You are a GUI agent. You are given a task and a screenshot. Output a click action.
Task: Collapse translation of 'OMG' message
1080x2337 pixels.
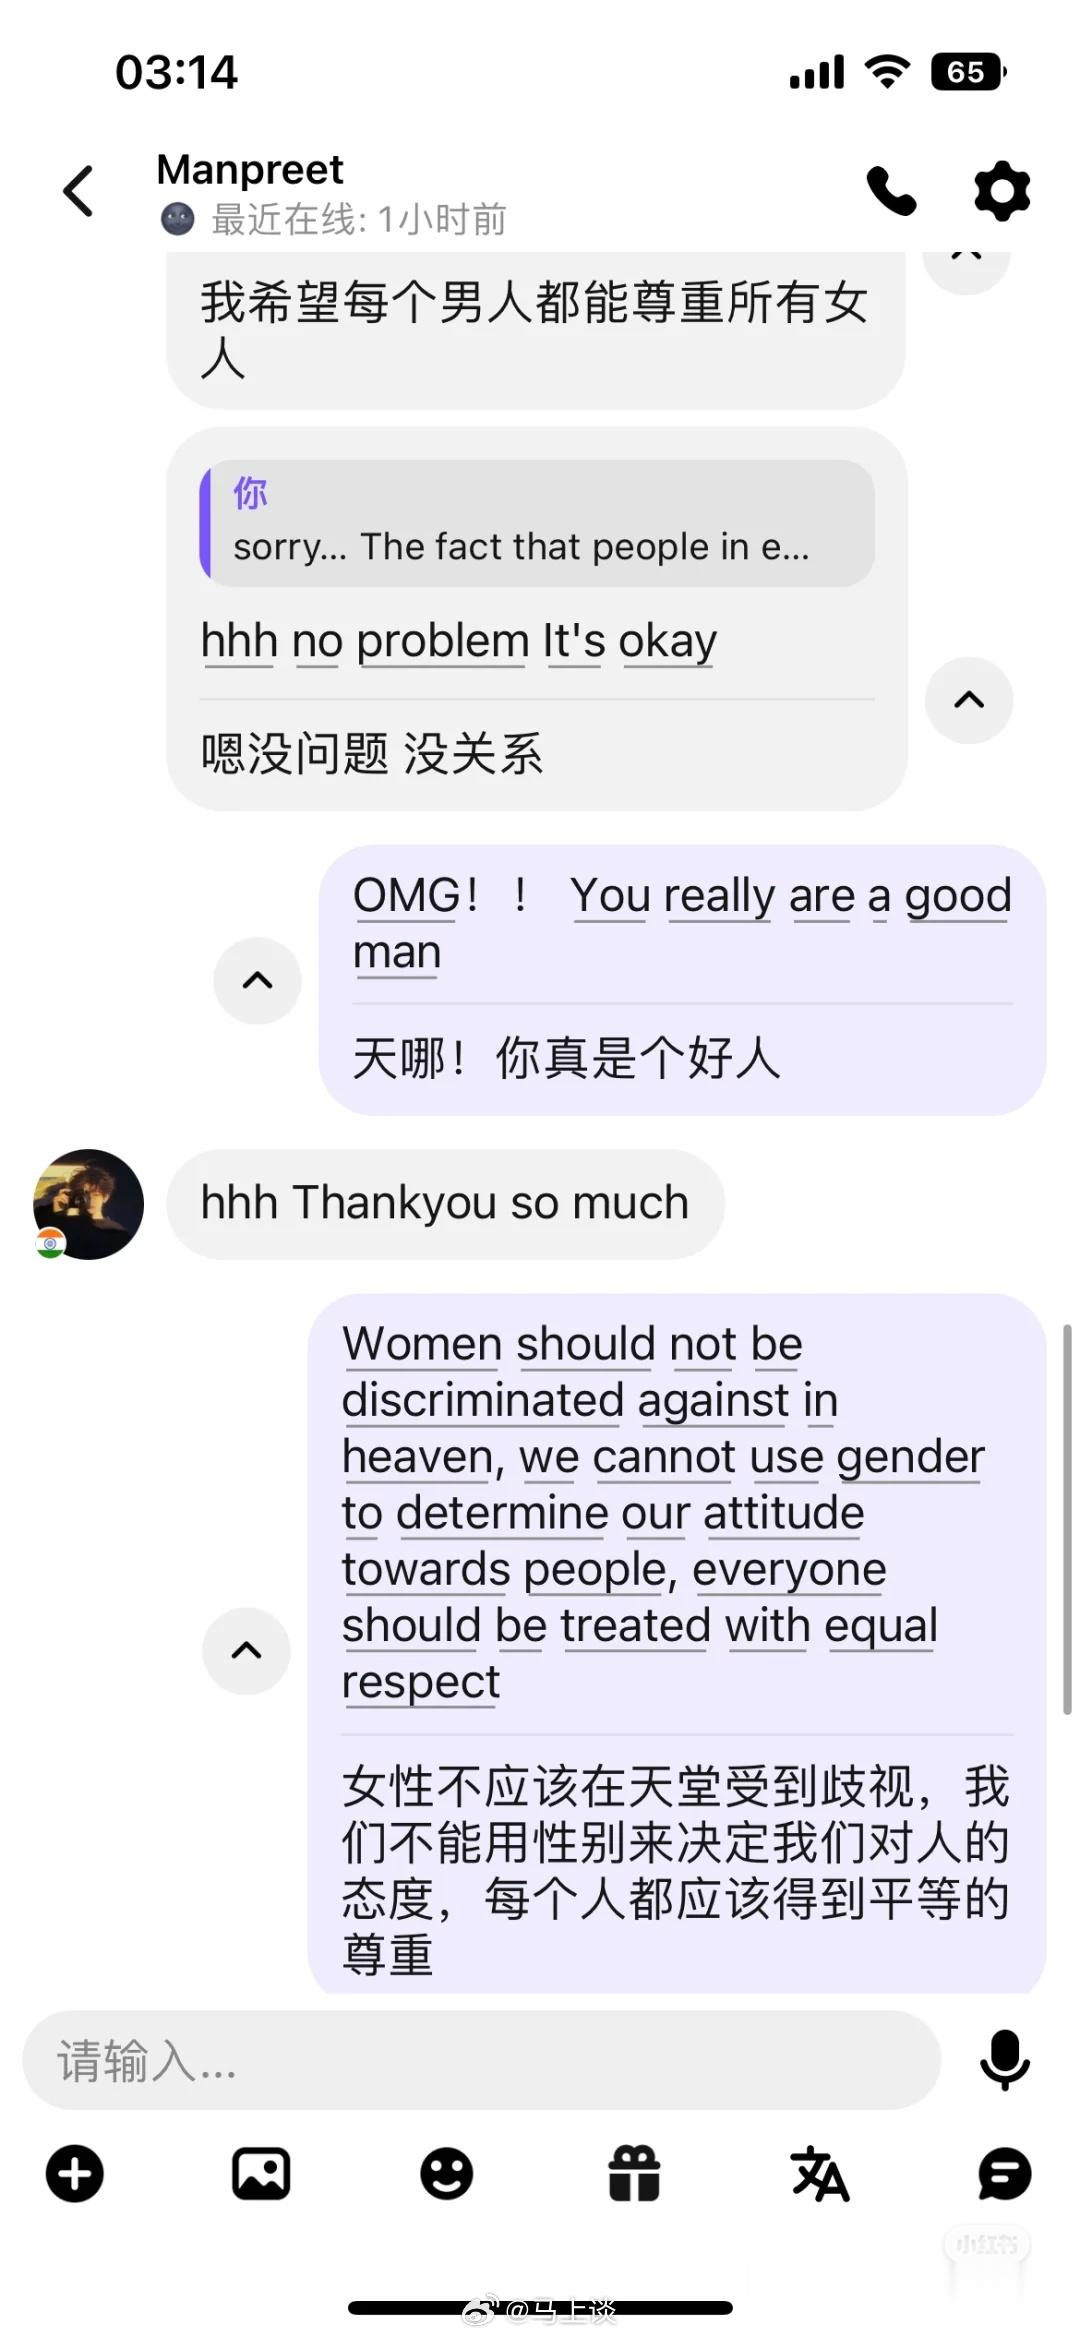click(x=258, y=980)
